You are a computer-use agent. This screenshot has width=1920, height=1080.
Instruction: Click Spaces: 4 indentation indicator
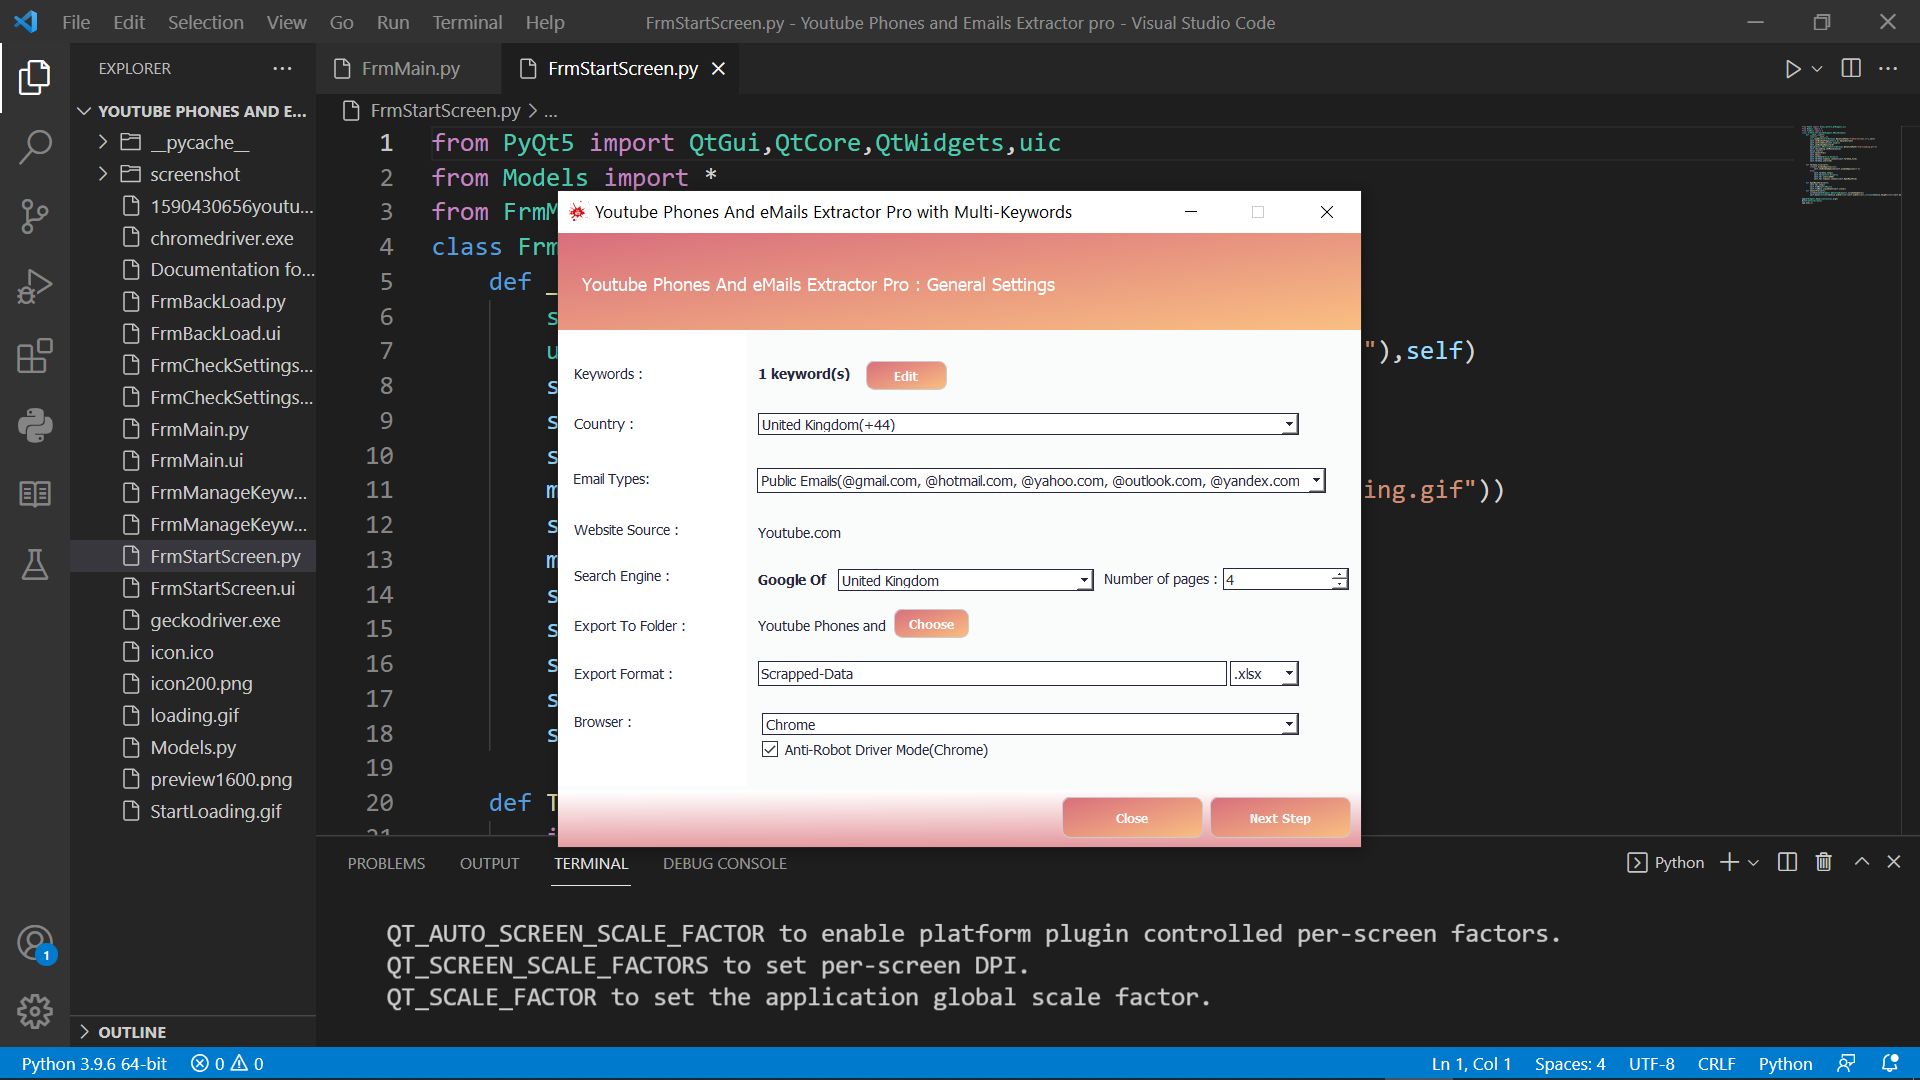(1570, 1064)
